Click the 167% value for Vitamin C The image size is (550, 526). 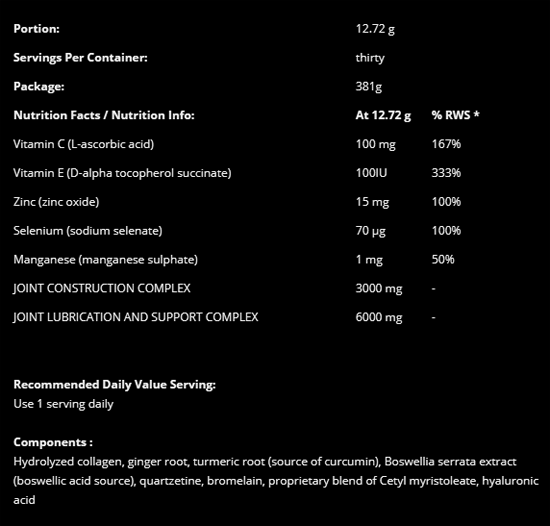pyautogui.click(x=446, y=144)
